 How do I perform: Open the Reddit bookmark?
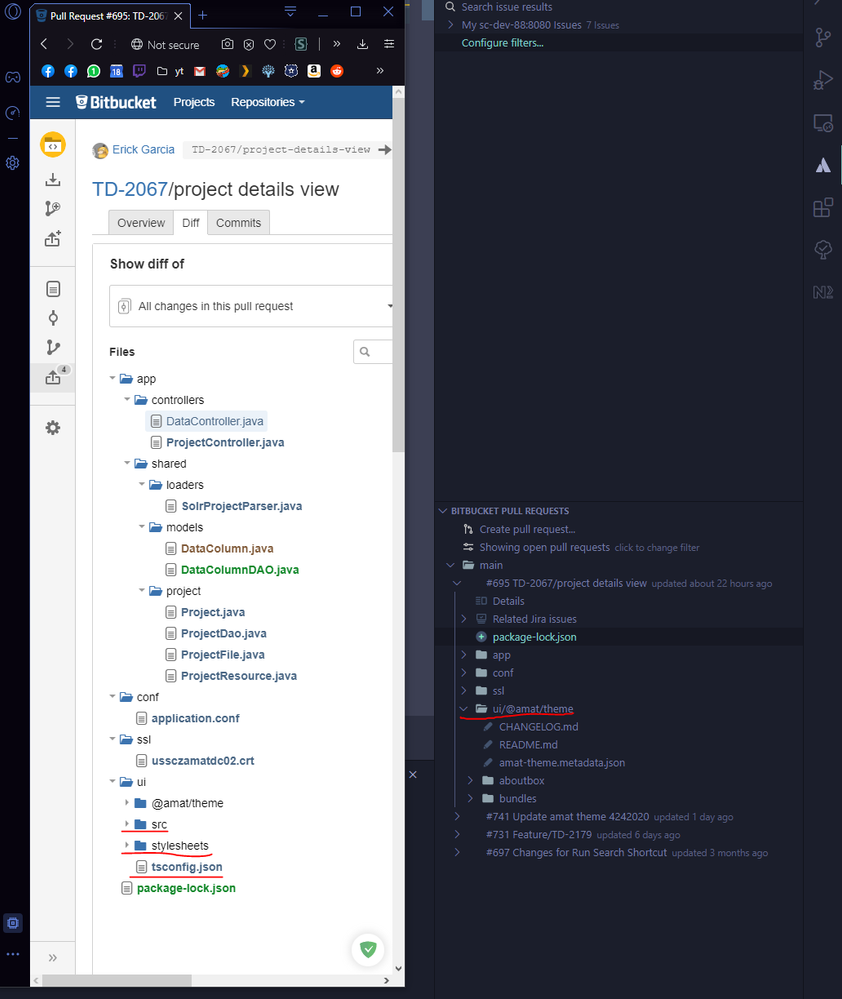tap(337, 71)
